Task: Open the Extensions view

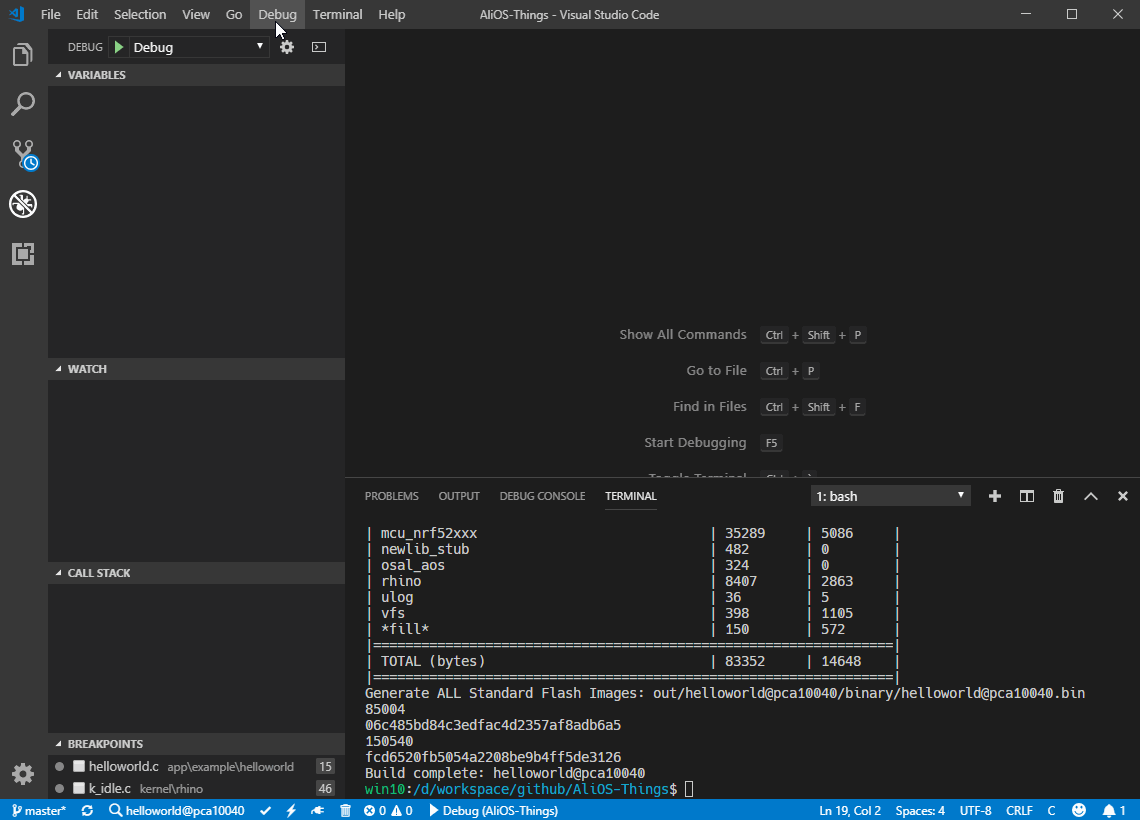Action: pyautogui.click(x=23, y=254)
